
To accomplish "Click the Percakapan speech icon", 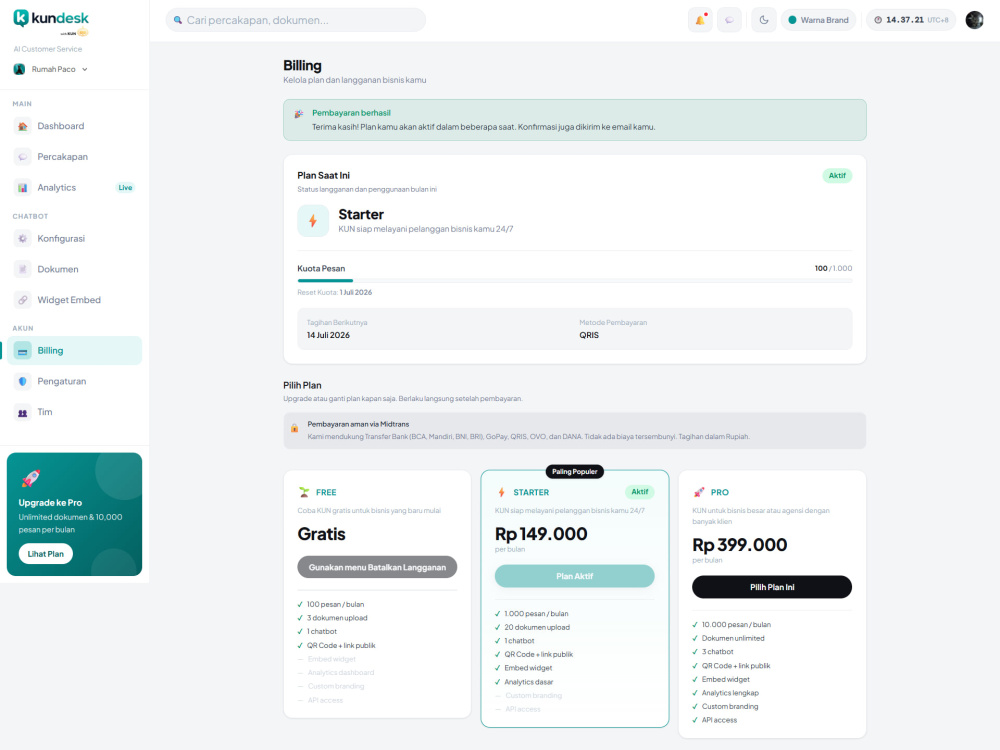I will click(x=22, y=157).
